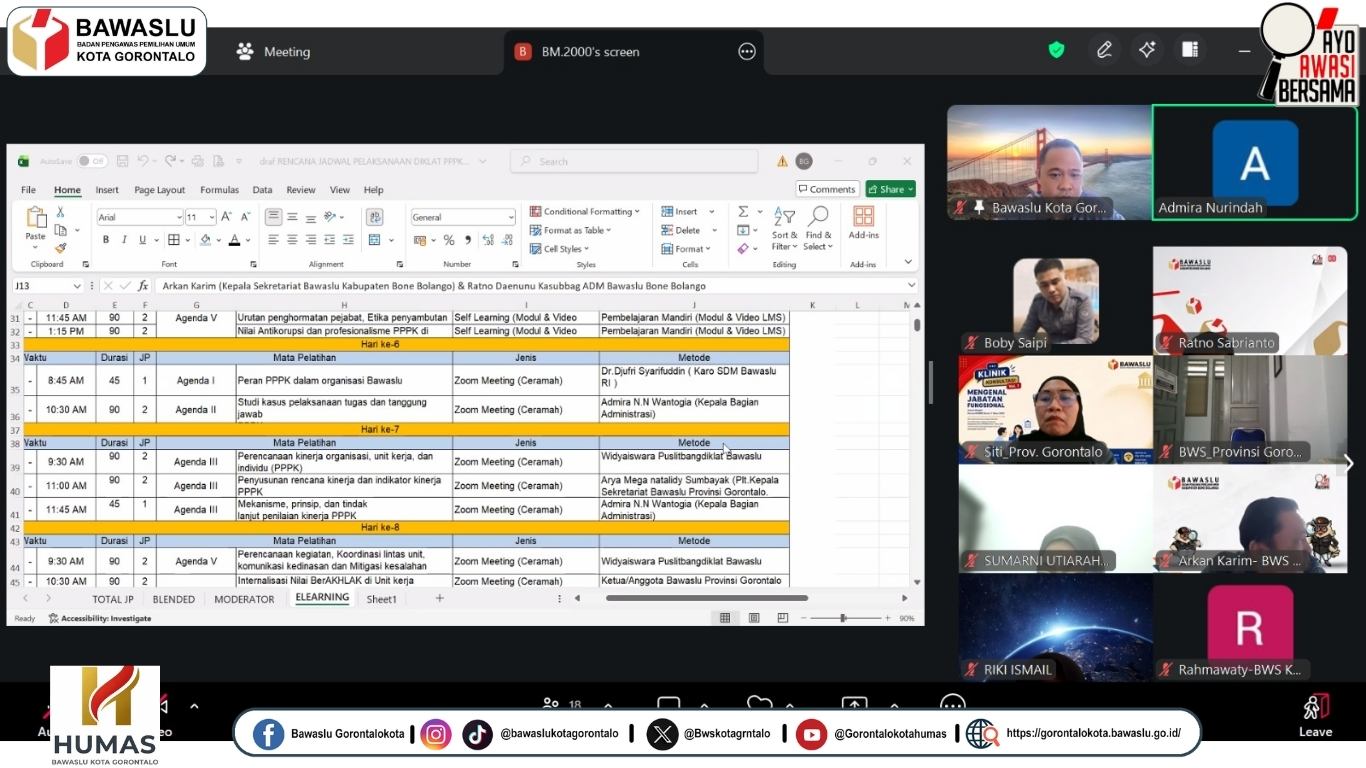
Task: Toggle underline formatting
Action: coord(142,240)
